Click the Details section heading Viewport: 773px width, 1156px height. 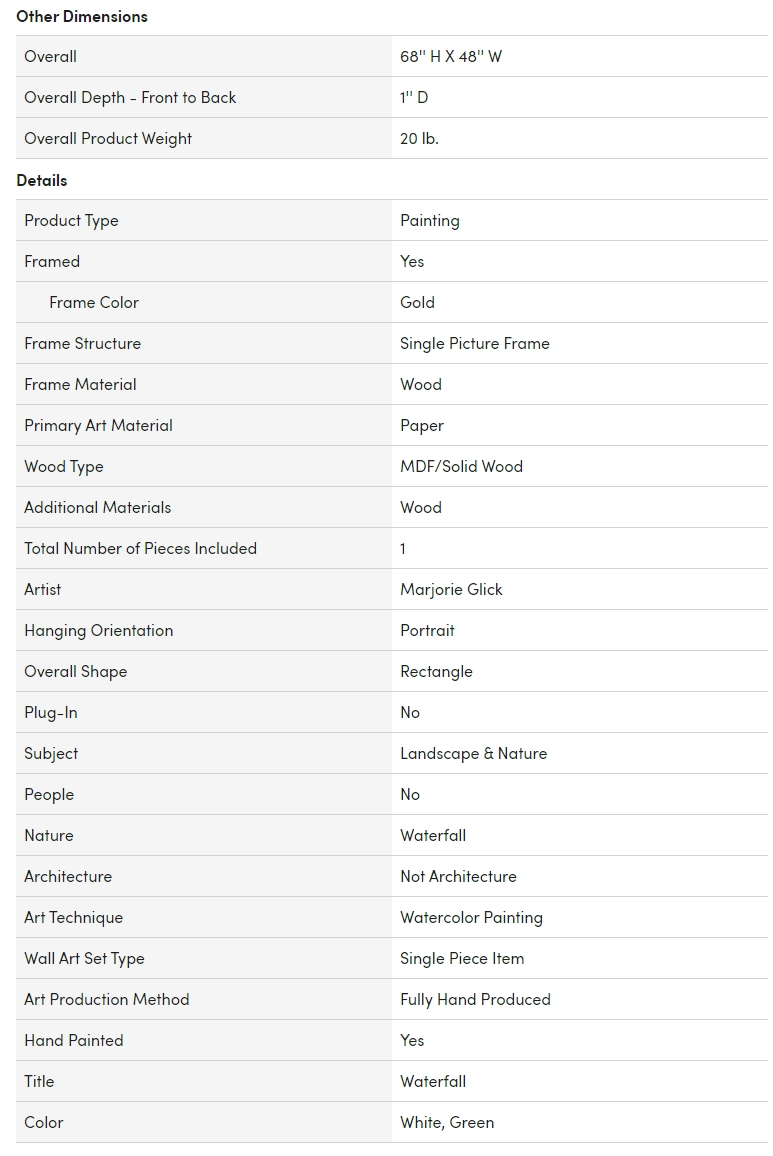coord(42,181)
